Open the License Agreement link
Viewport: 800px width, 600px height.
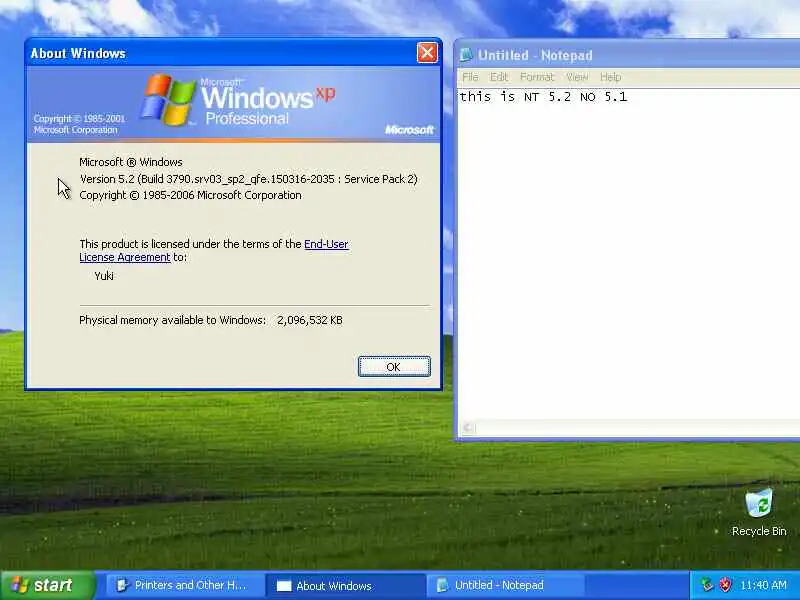click(x=124, y=257)
